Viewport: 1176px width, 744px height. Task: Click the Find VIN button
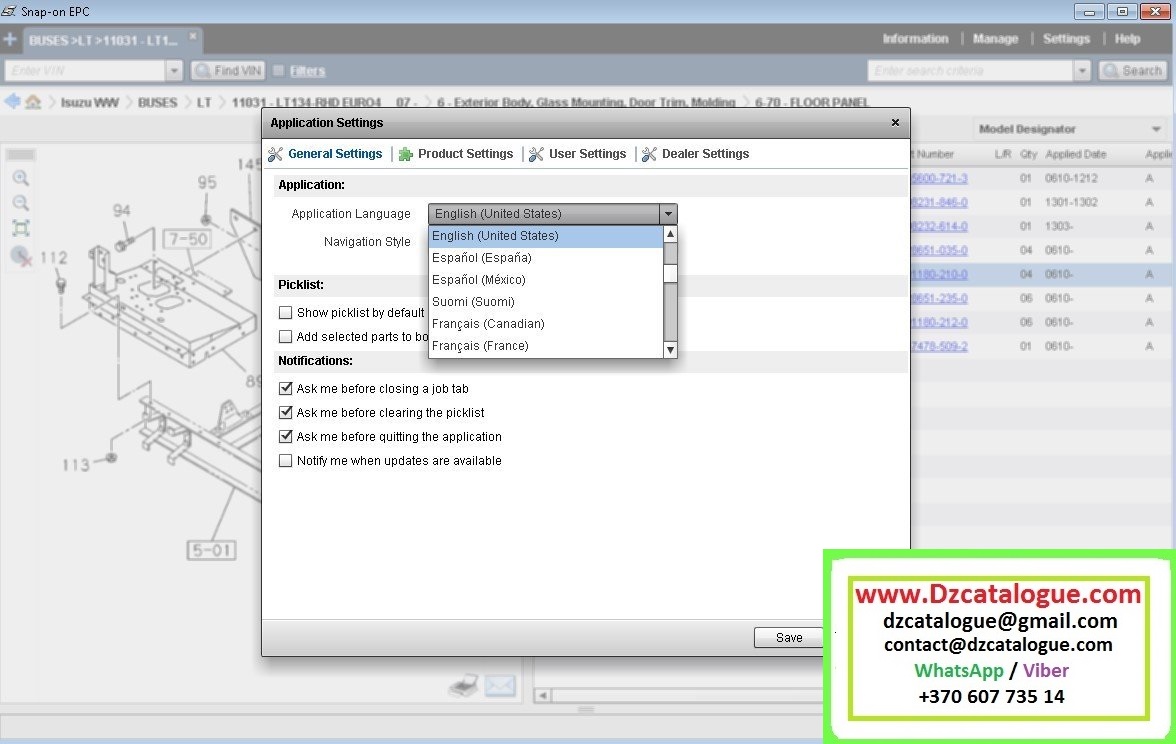(x=228, y=70)
